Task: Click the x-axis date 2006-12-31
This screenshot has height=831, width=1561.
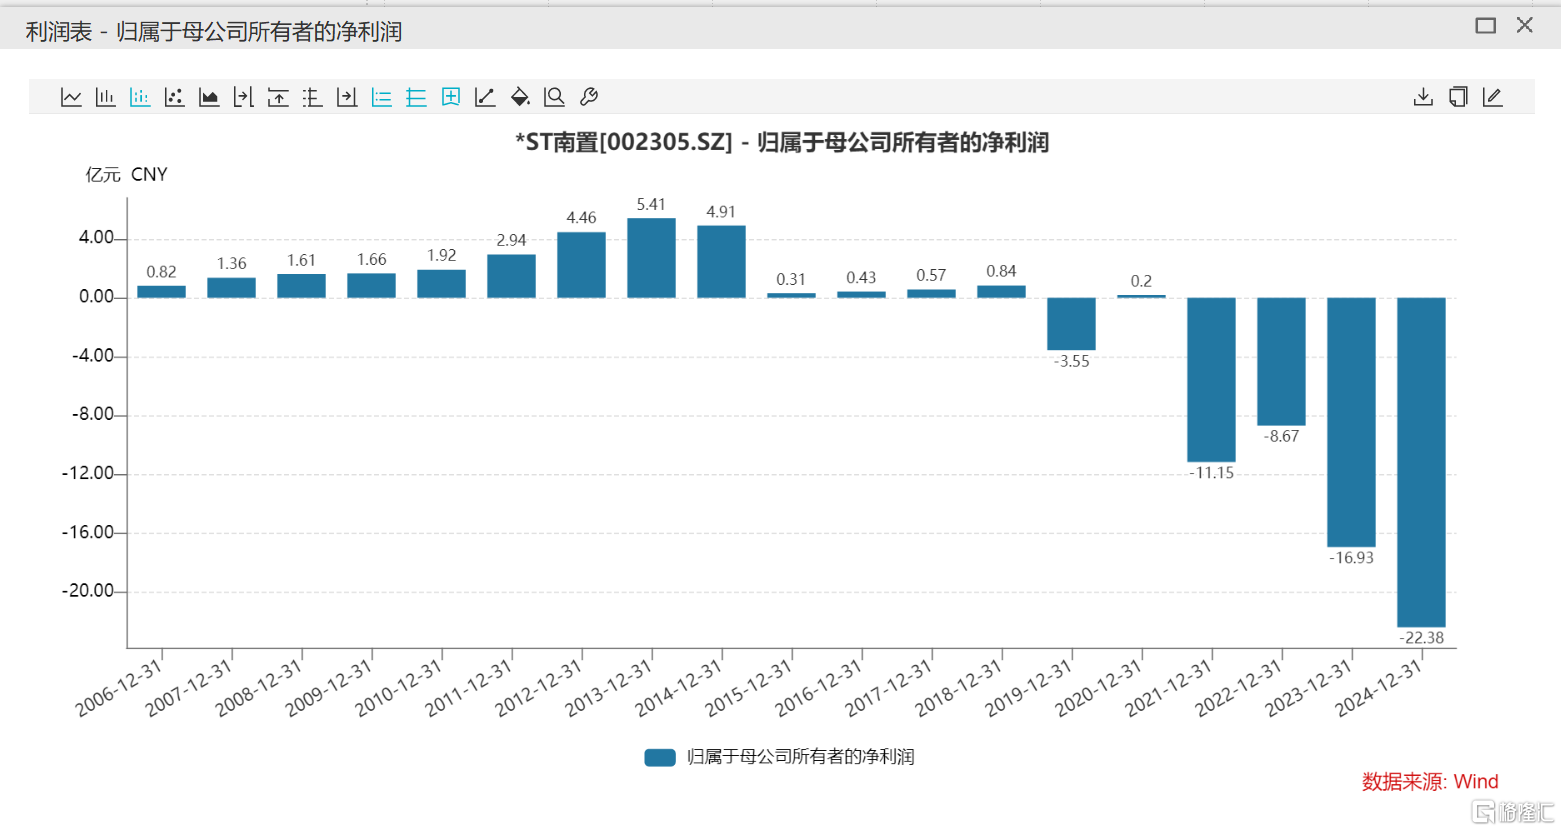Action: [118, 689]
